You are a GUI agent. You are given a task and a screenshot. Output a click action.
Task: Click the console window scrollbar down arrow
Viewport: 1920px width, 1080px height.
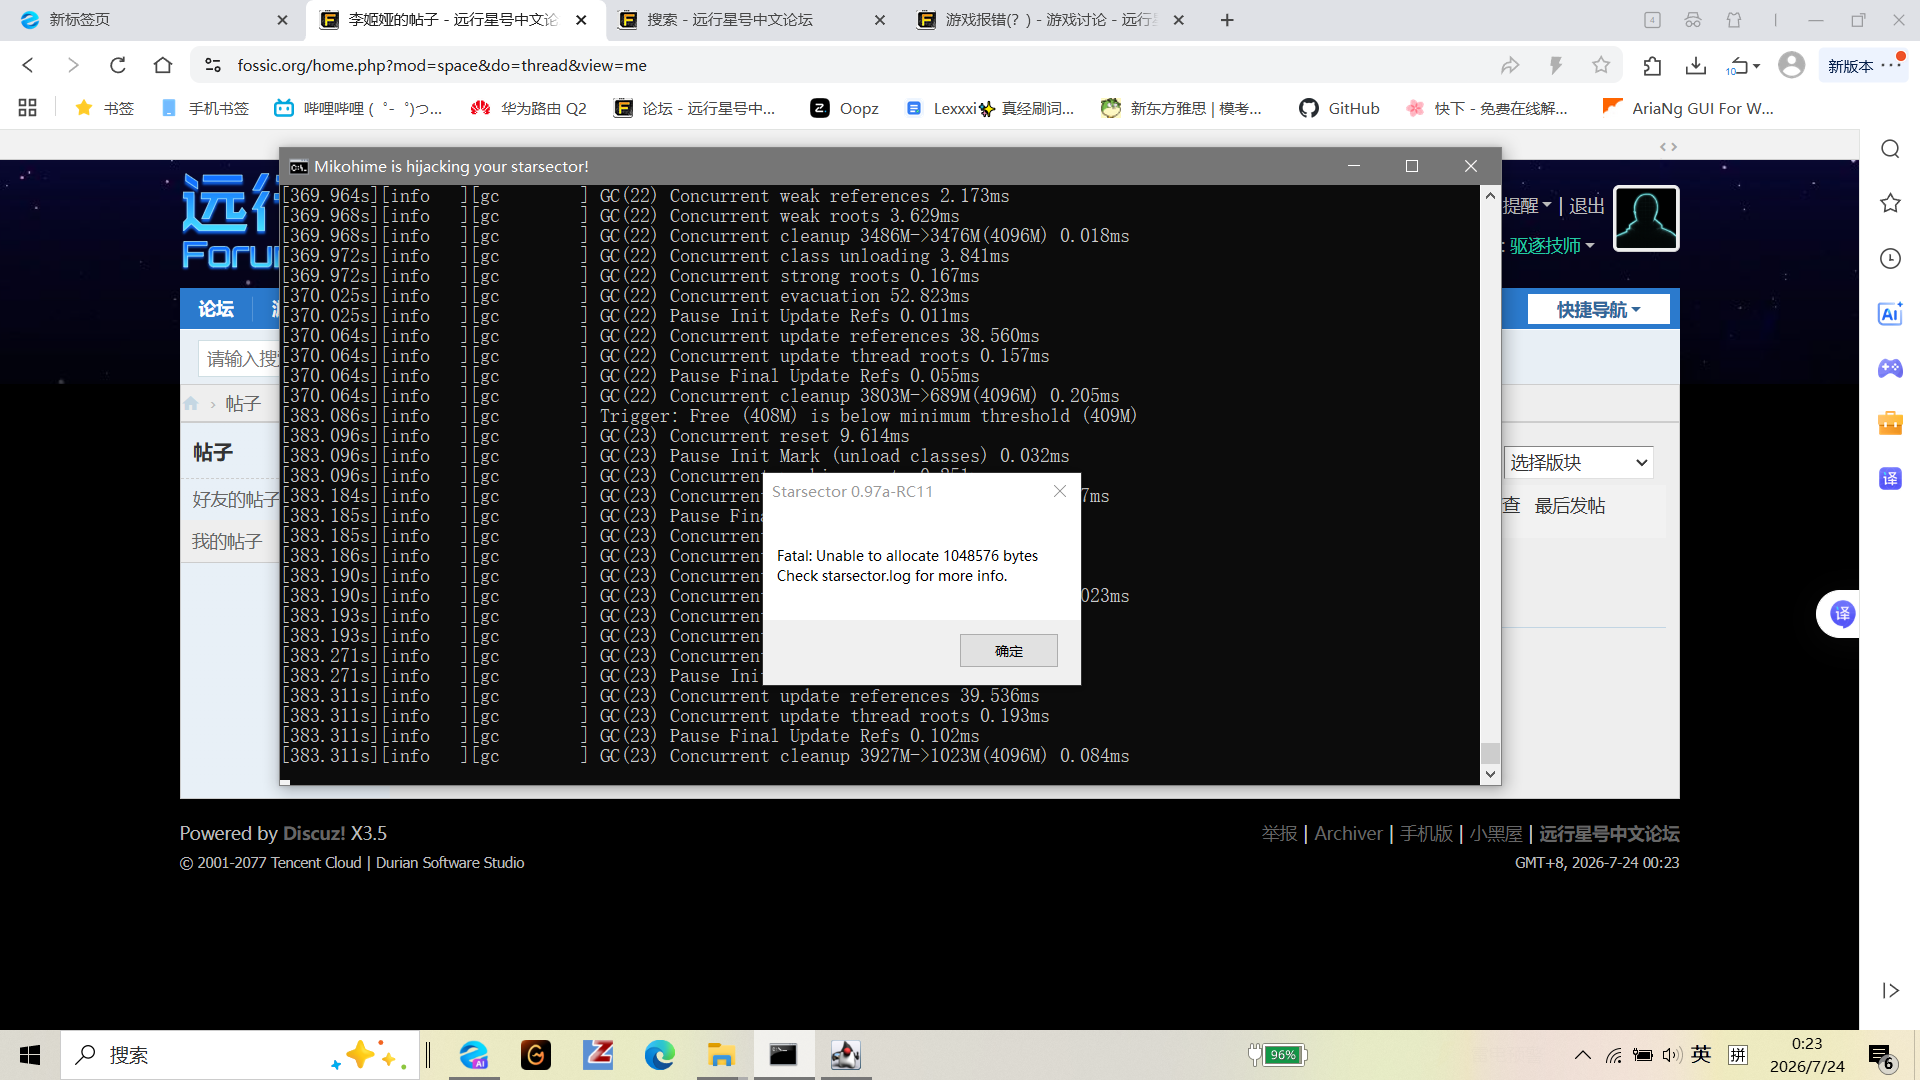tap(1490, 774)
